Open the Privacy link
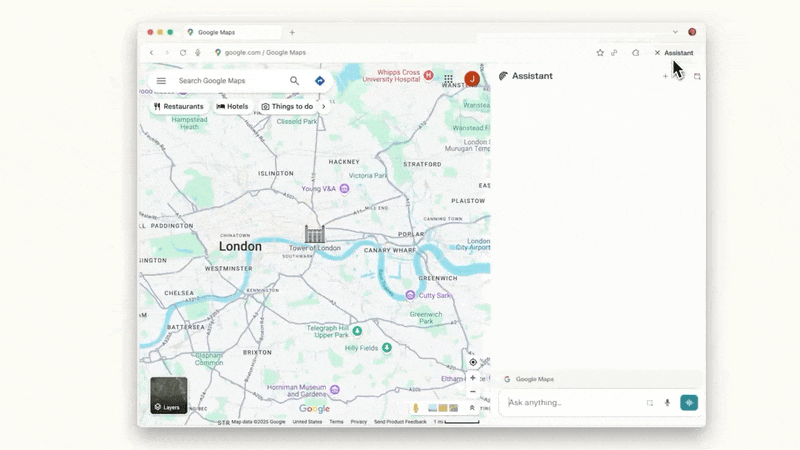The height and width of the screenshot is (450, 800). 359,422
